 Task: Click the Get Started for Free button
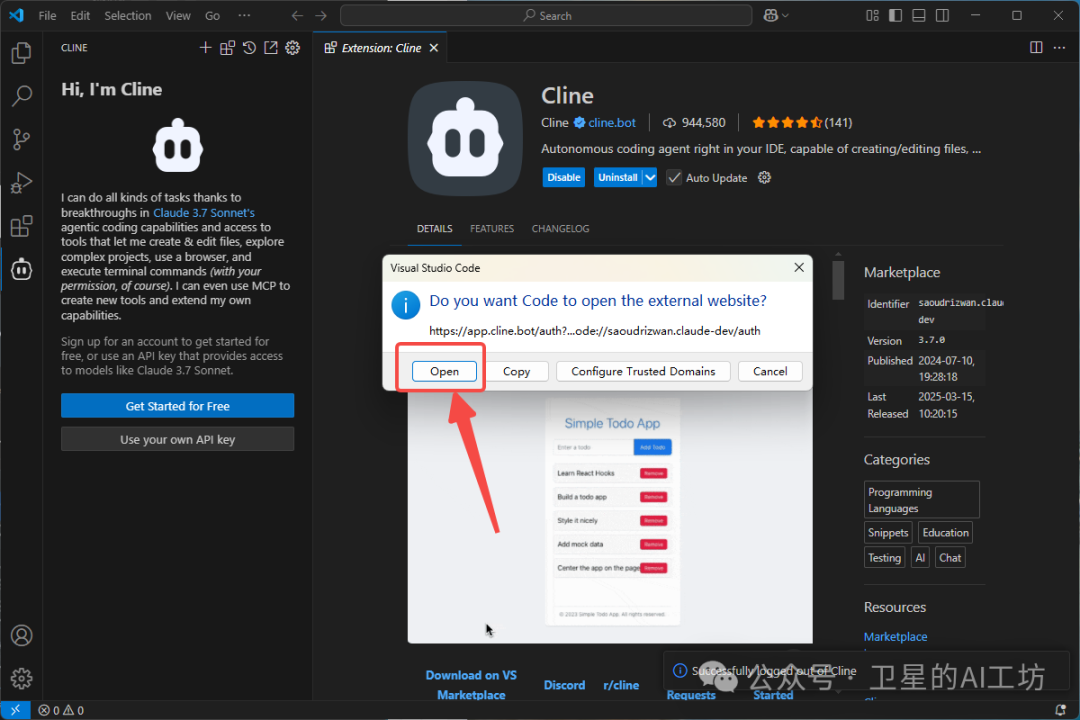[177, 406]
